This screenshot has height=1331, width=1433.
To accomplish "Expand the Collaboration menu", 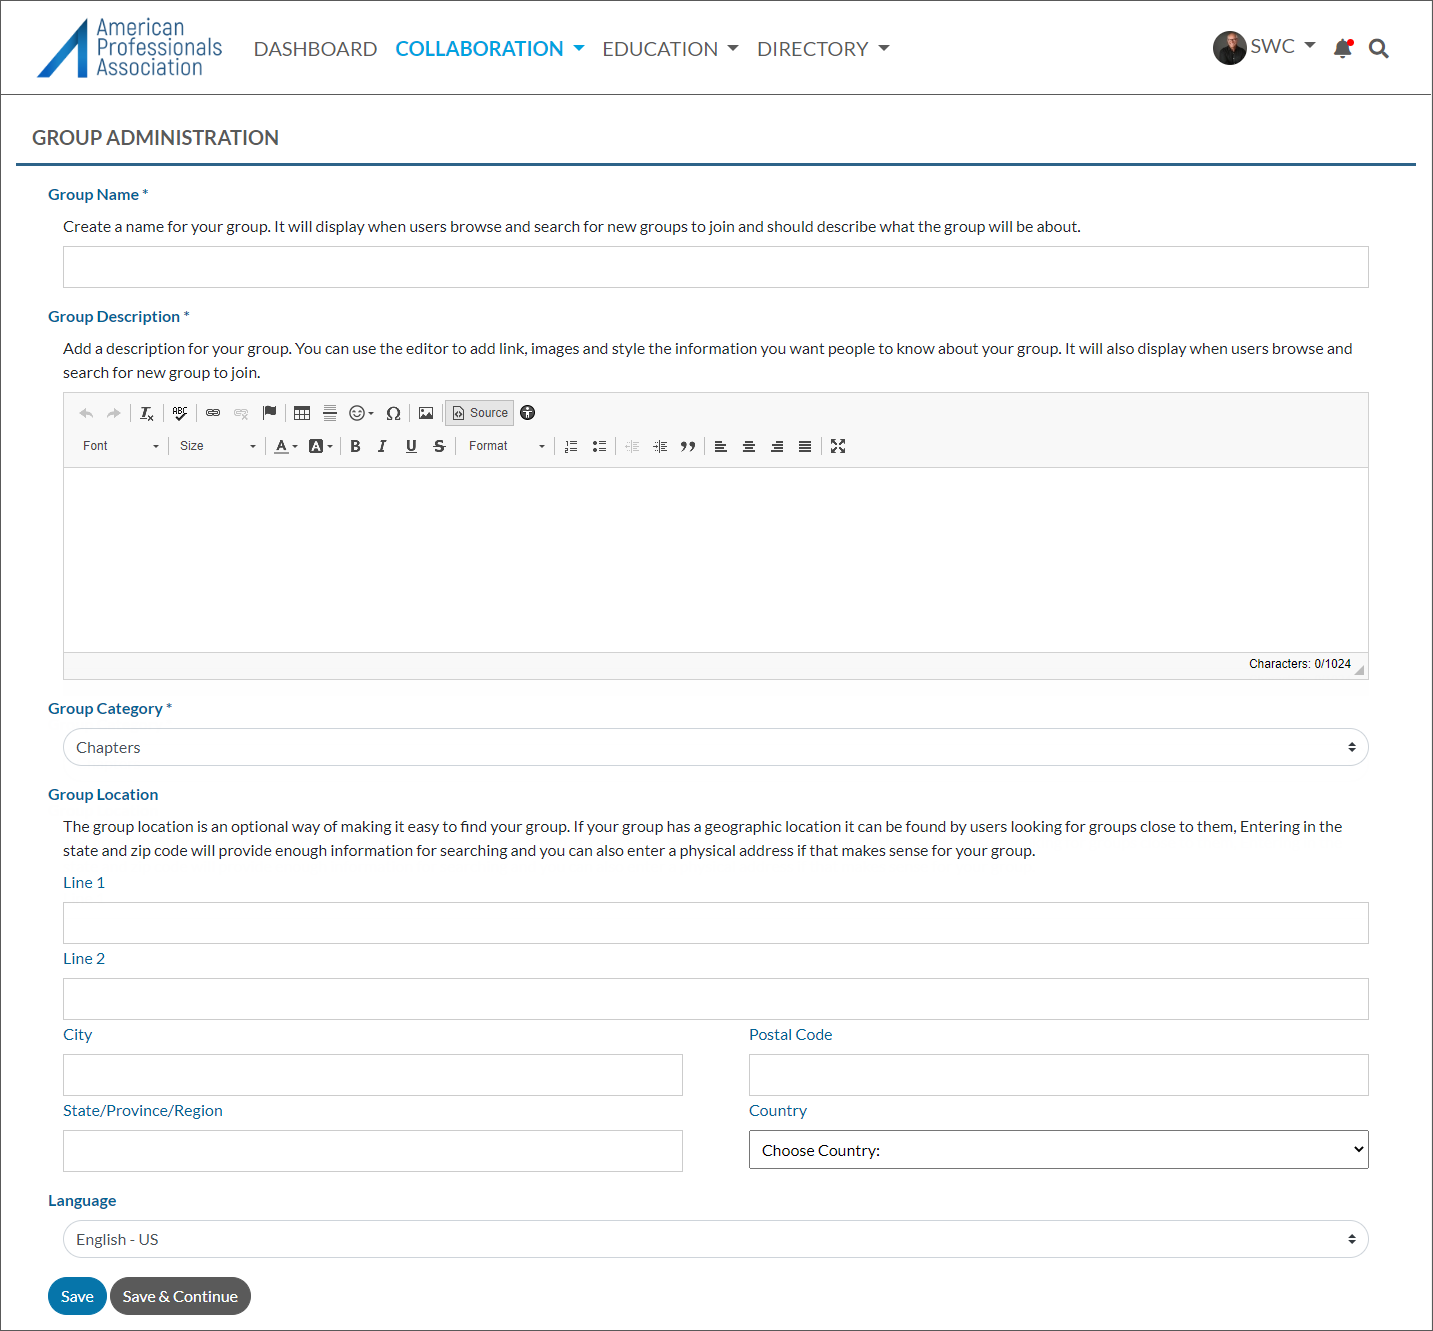I will point(490,49).
